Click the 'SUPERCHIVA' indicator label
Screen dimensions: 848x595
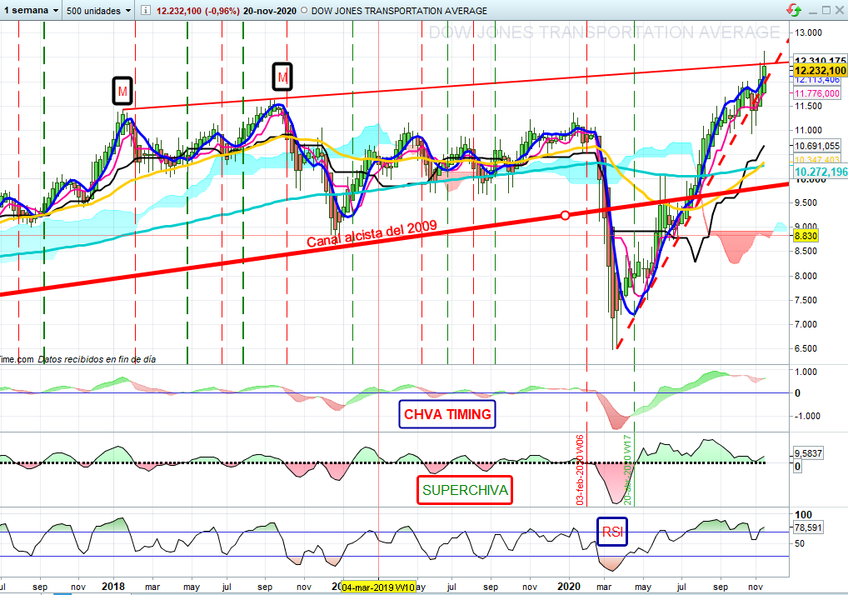(465, 490)
